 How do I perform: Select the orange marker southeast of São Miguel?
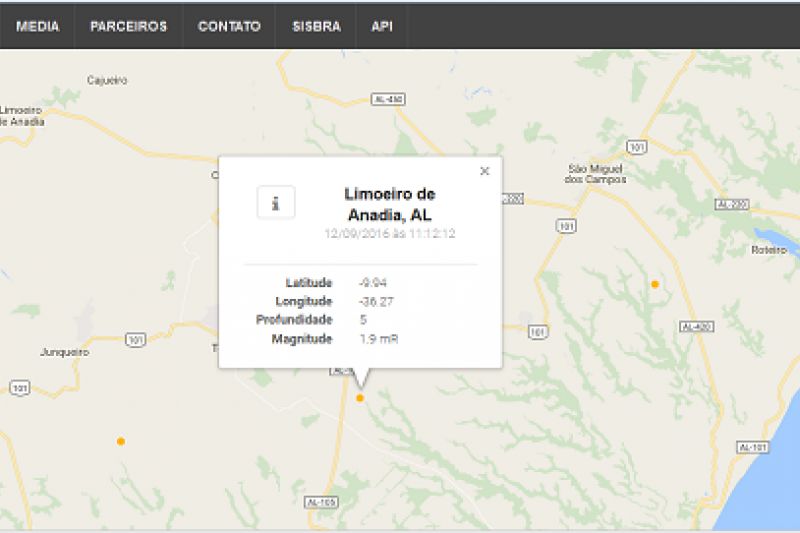pos(655,285)
